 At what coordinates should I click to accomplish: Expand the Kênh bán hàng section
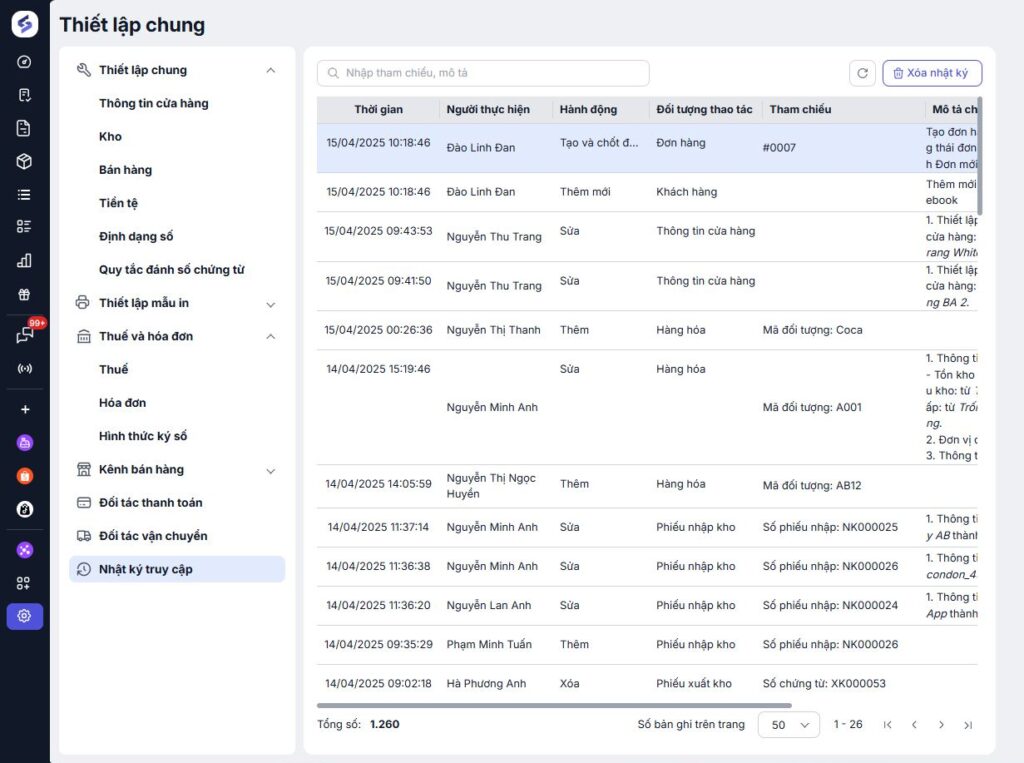click(x=270, y=470)
